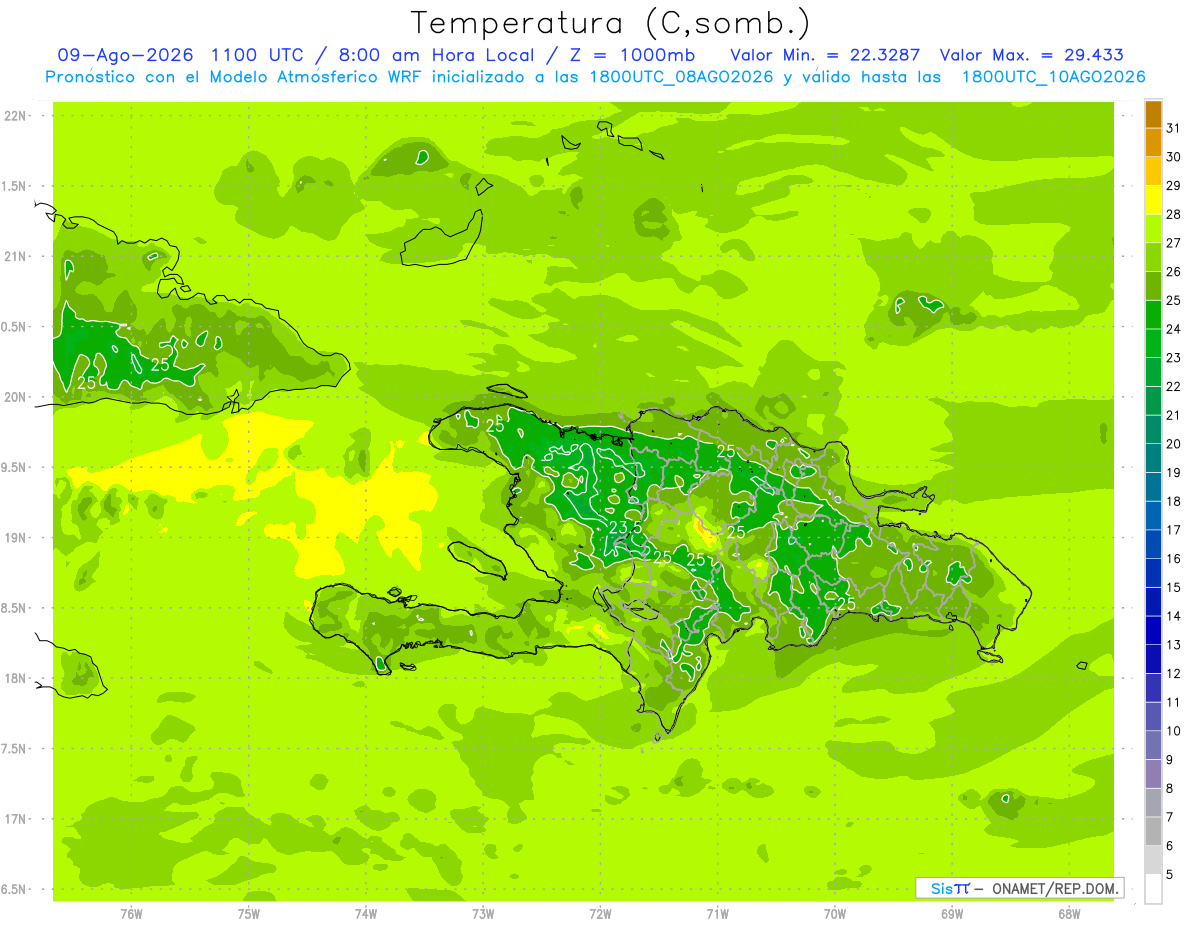Image resolution: width=1200 pixels, height=927 pixels.
Task: Click the "19N" latitude label
Action: tap(15, 538)
